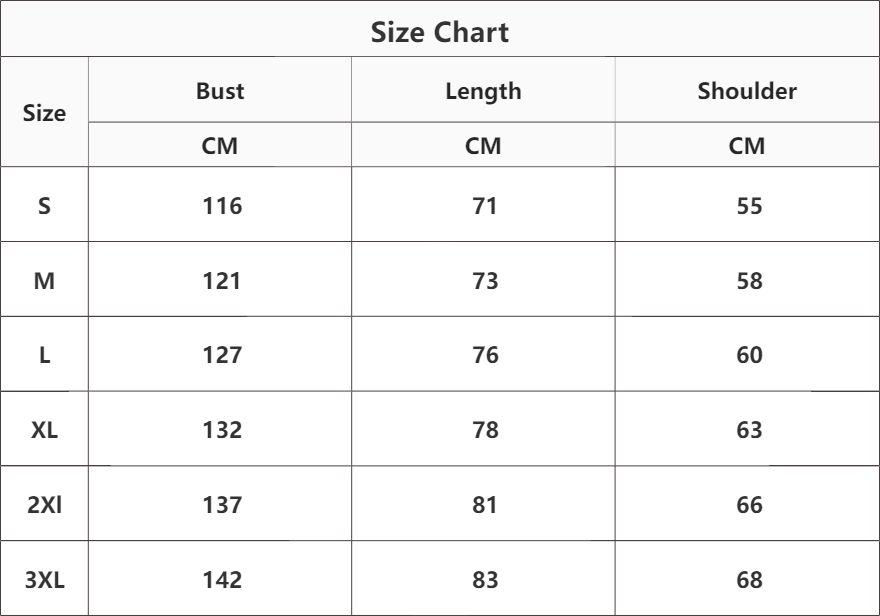This screenshot has height=616, width=880.
Task: Select the M size row label
Action: [x=45, y=281]
